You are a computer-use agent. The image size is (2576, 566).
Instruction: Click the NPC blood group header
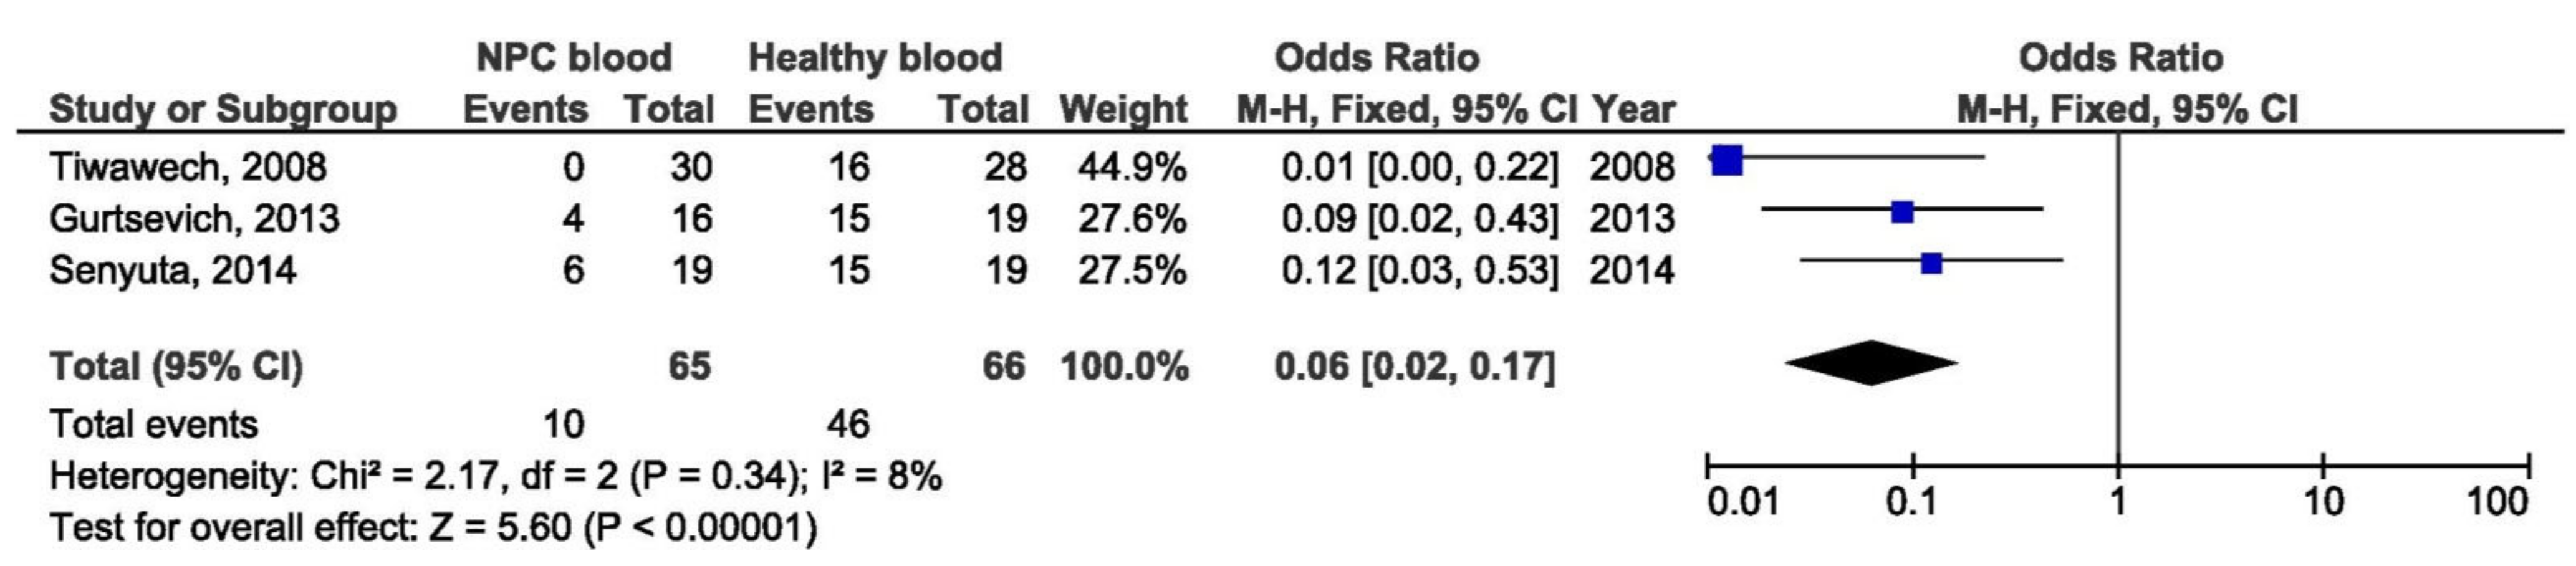[574, 58]
